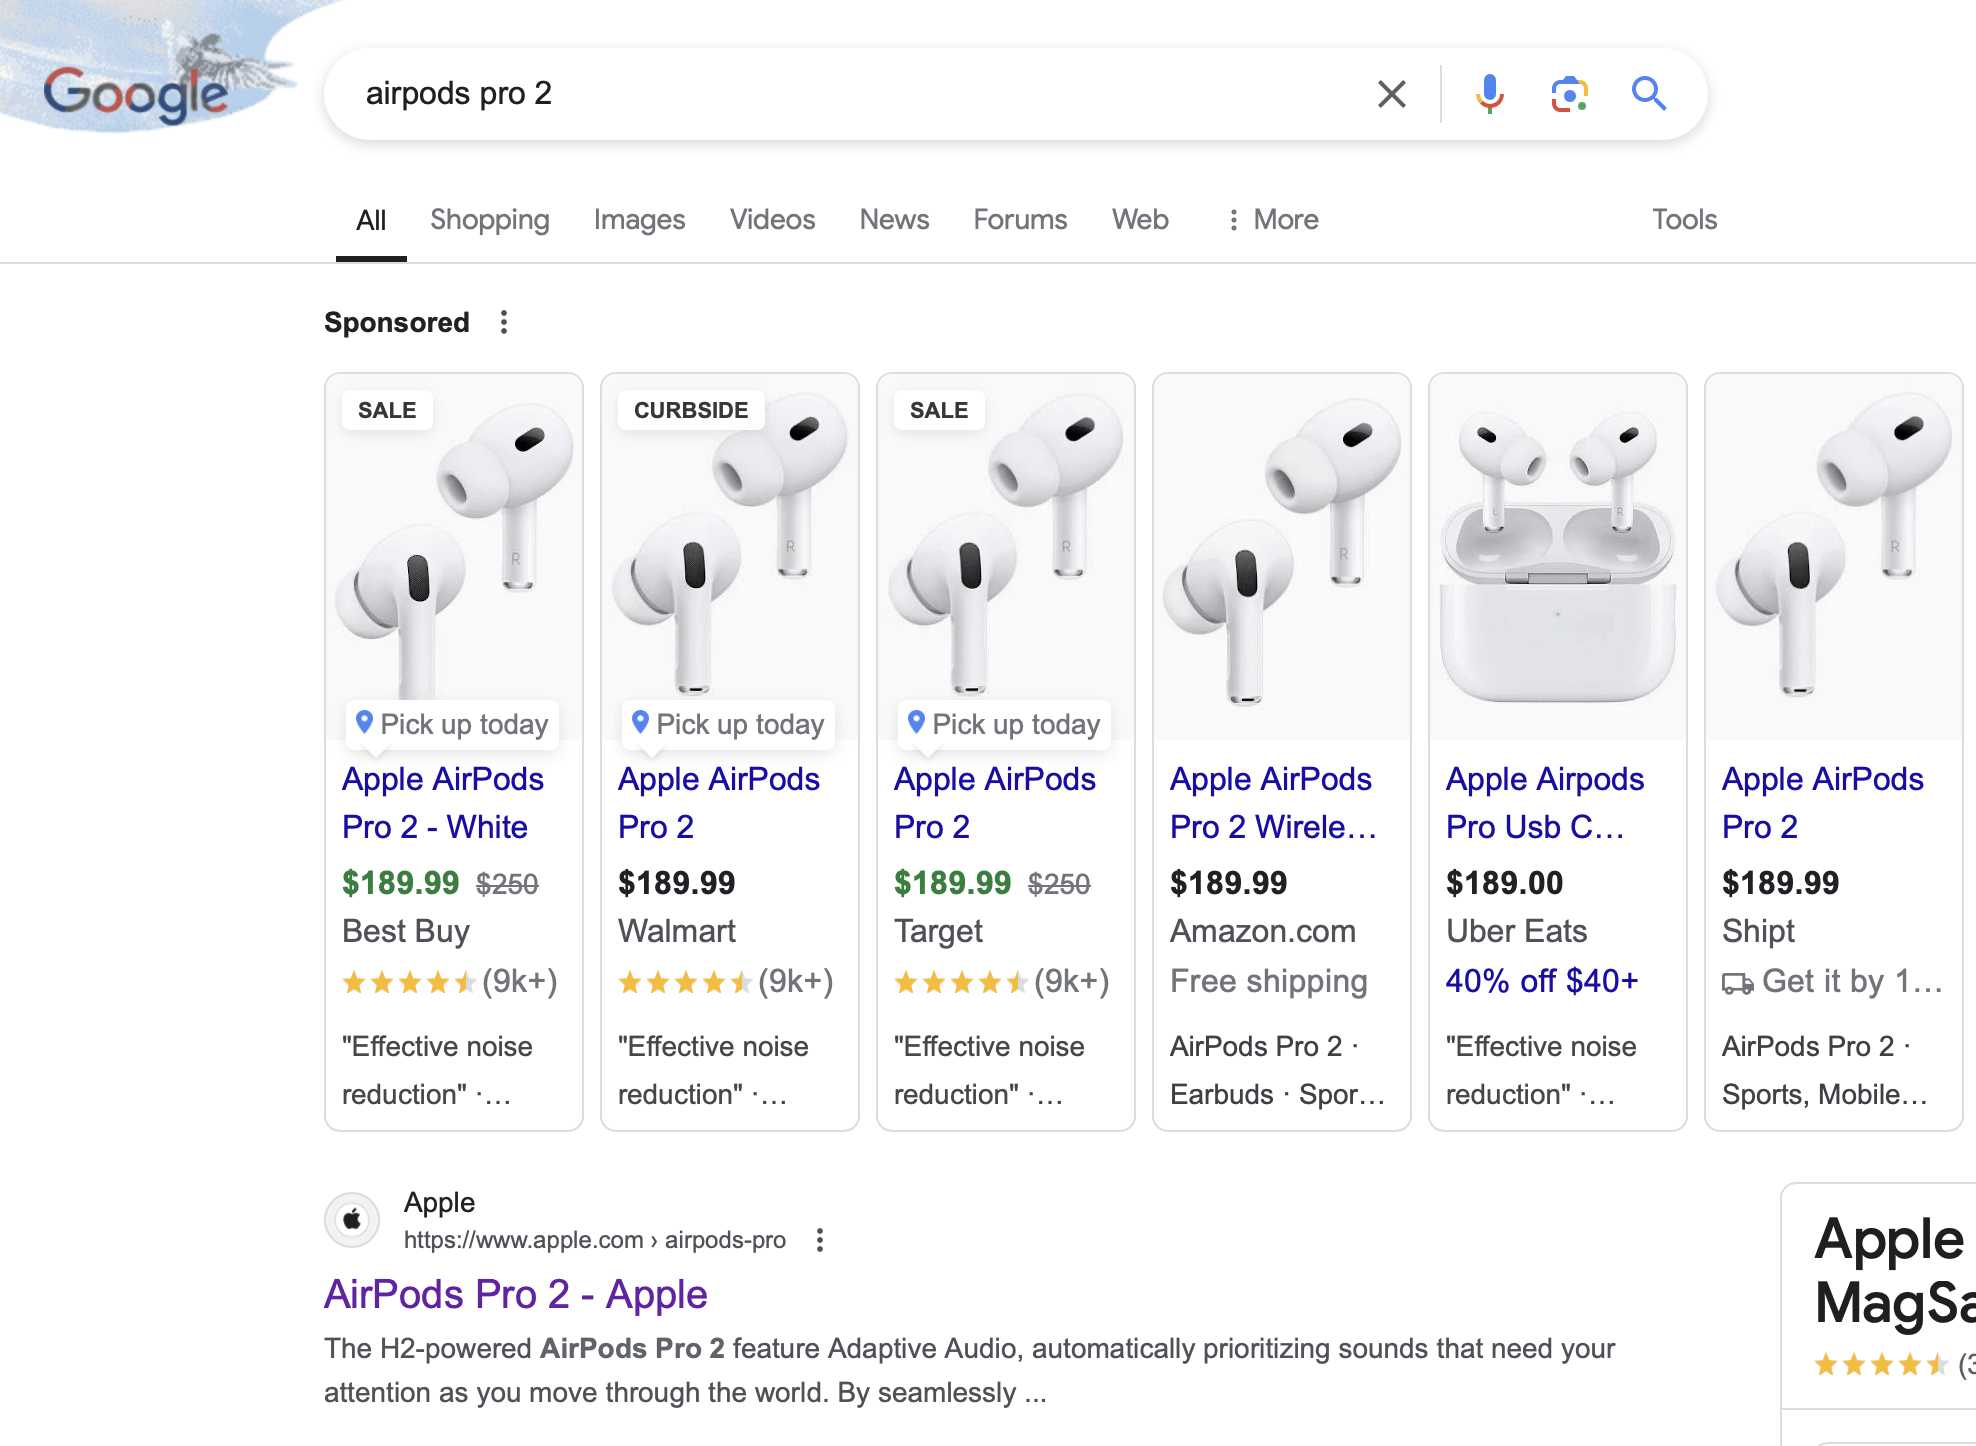Open the Amazon.com AirPods Pro 2 listing
The width and height of the screenshot is (1976, 1446).
pos(1272,803)
